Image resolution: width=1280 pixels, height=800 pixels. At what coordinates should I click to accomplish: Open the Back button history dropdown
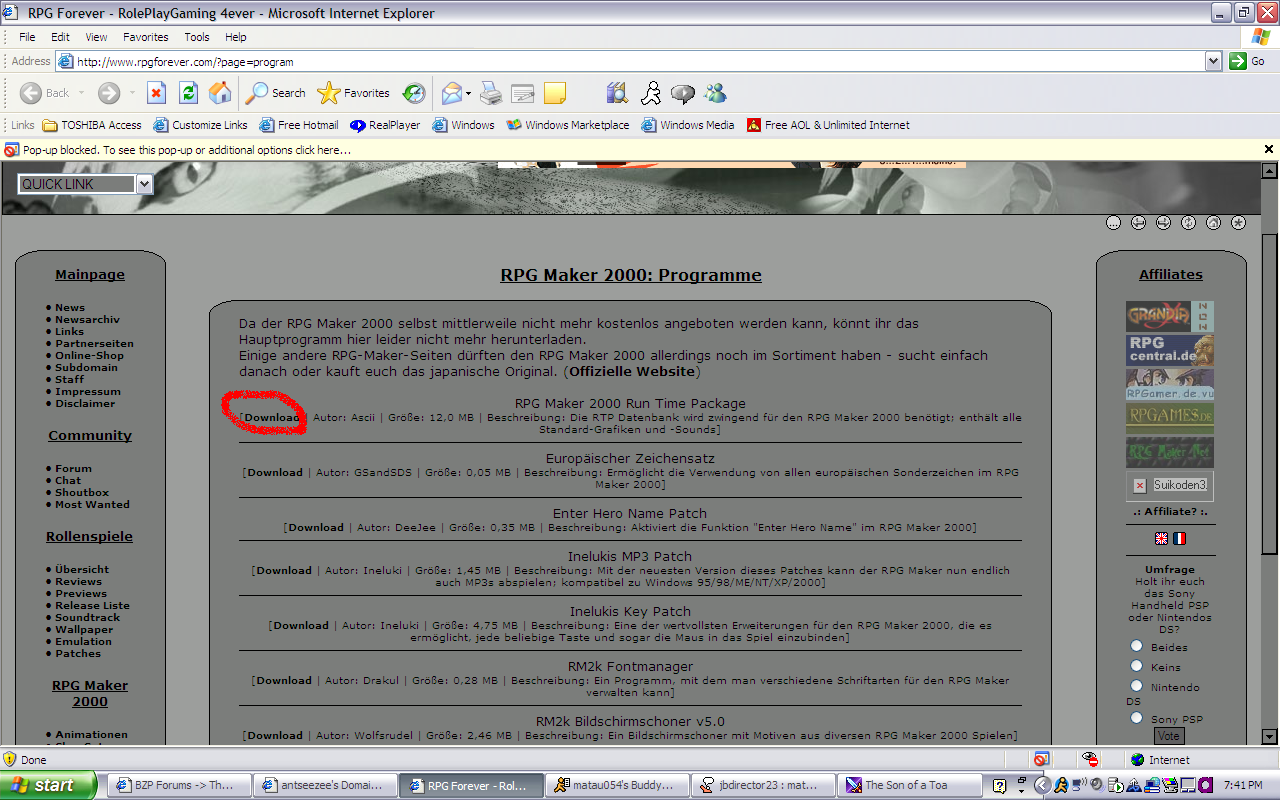coord(80,93)
